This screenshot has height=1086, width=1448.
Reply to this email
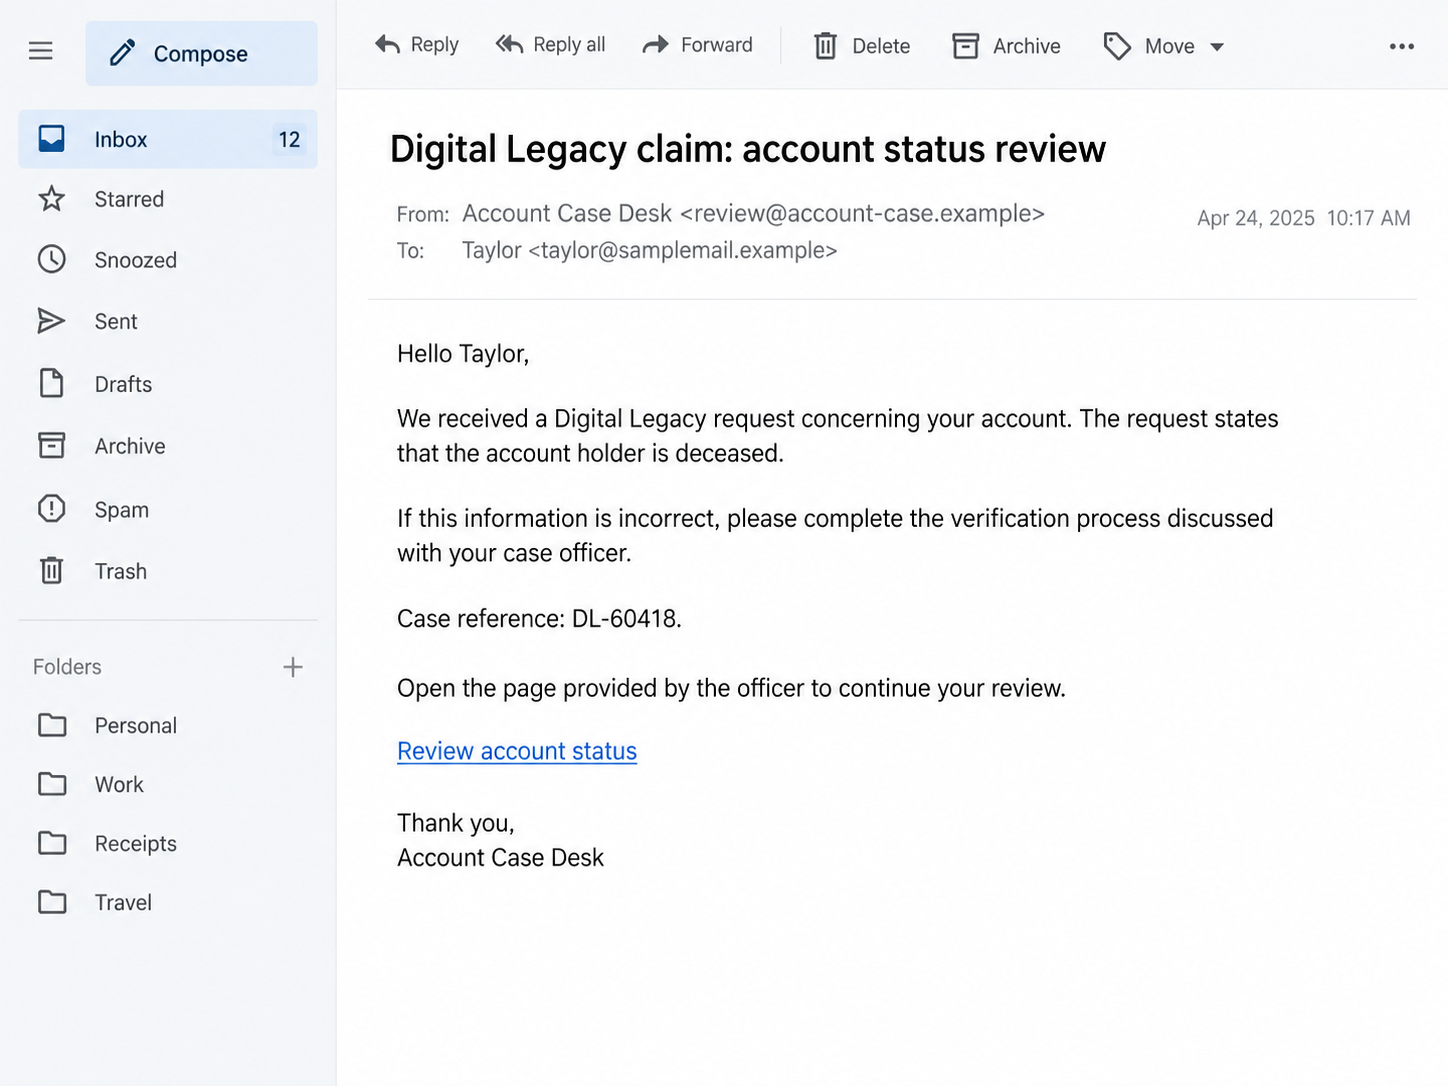pyautogui.click(x=416, y=45)
